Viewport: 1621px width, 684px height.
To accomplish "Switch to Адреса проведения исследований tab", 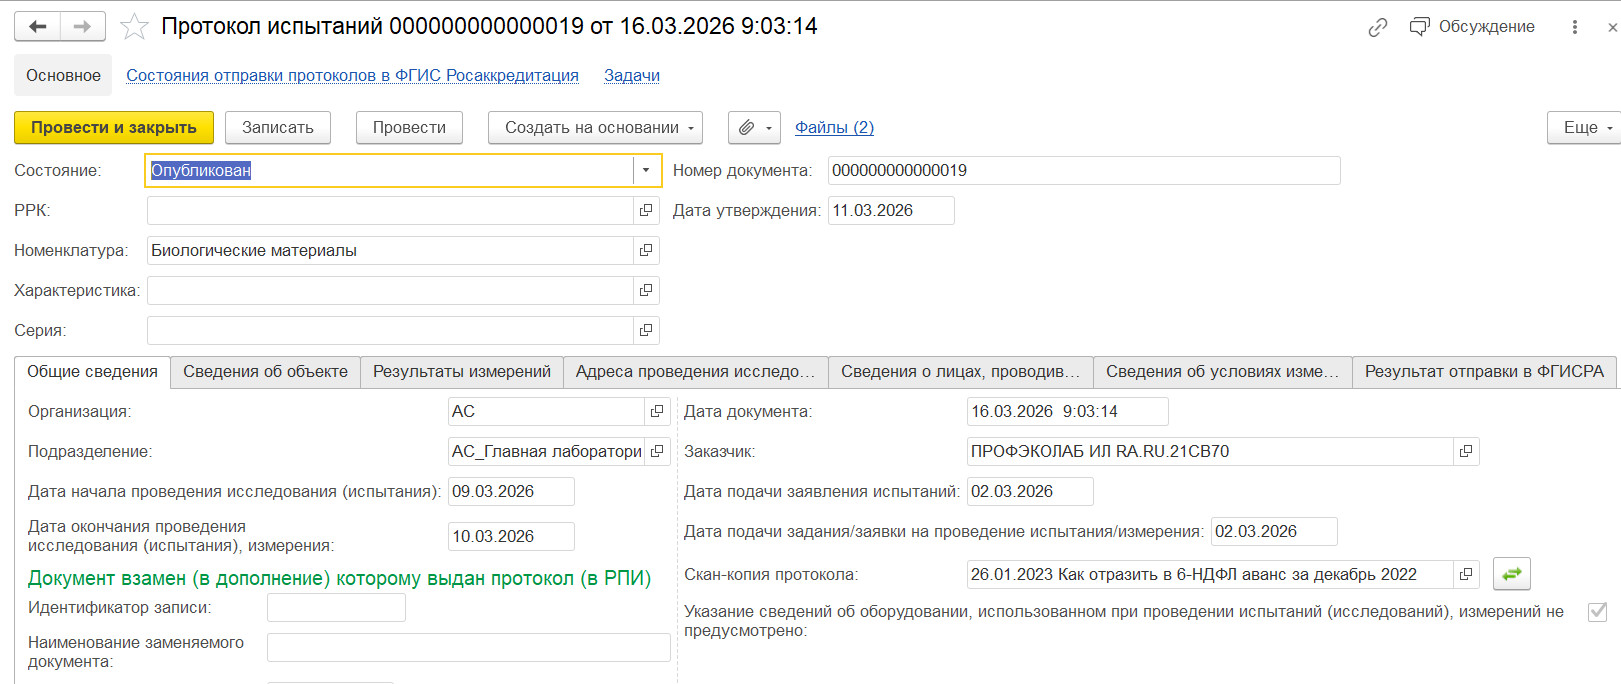I will 696,372.
